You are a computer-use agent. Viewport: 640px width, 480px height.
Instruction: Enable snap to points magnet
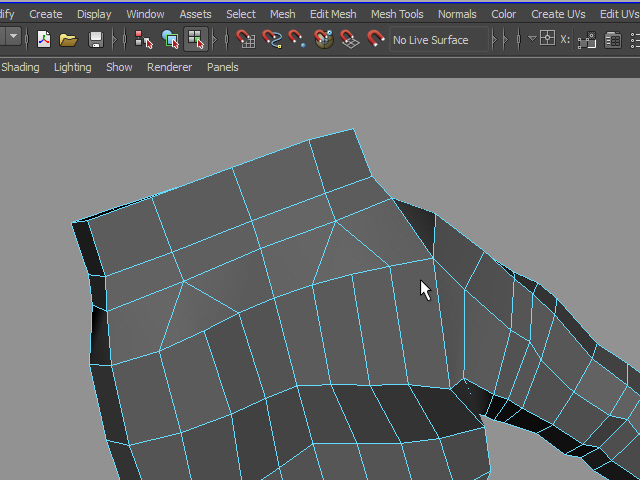(x=297, y=40)
